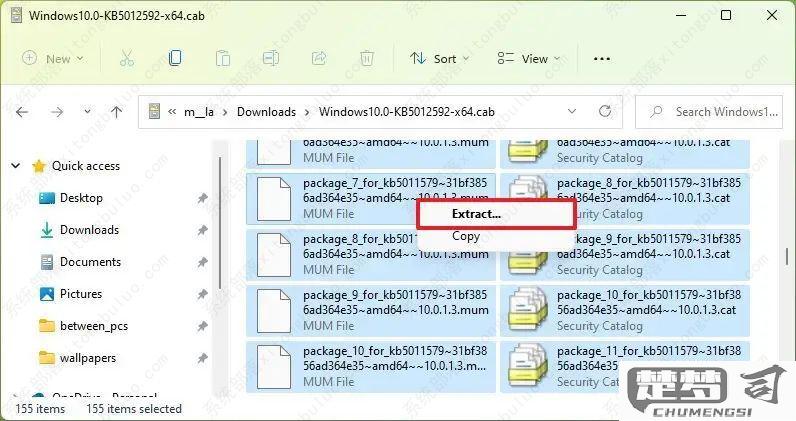Open the See more (three dots) menu

coord(602,59)
